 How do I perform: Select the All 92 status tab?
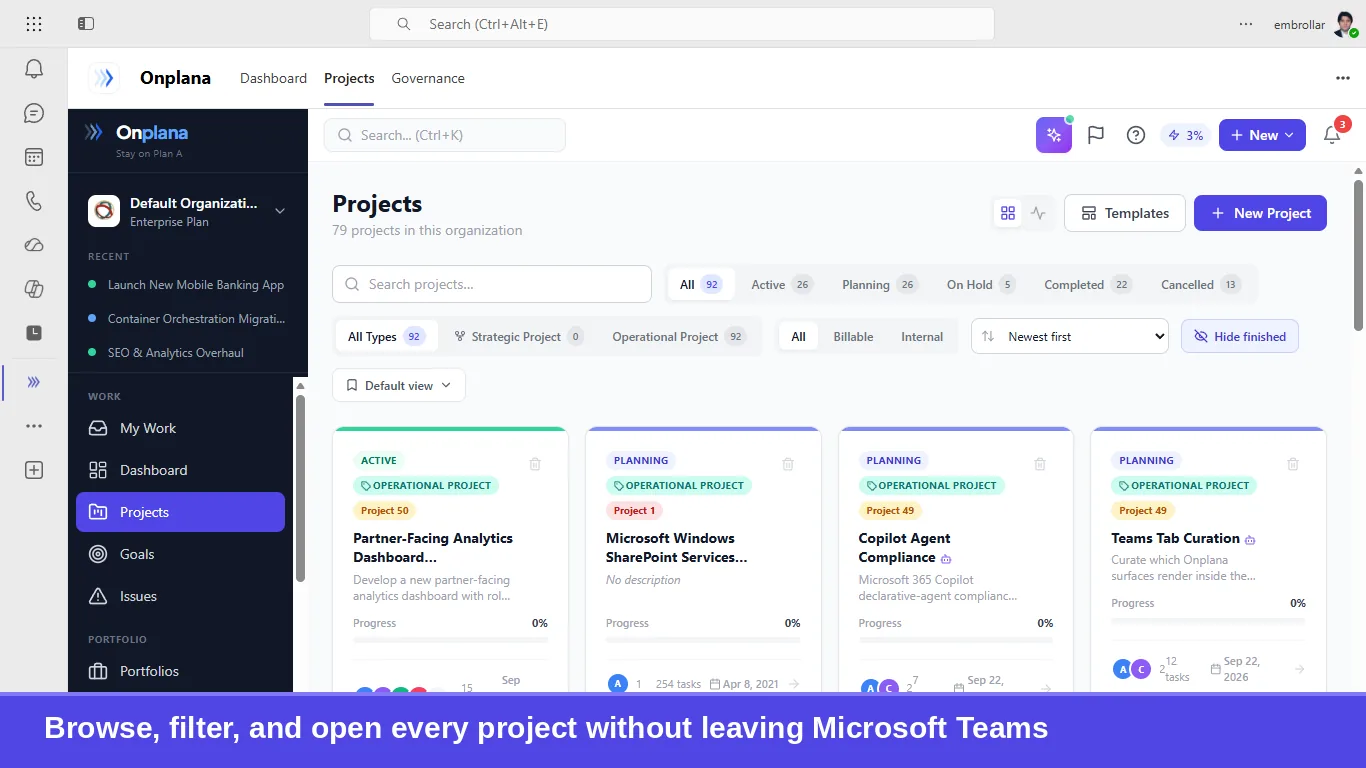click(x=701, y=285)
